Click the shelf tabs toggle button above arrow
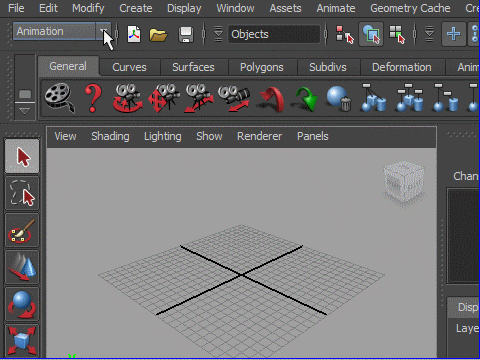Image resolution: width=480 pixels, height=360 pixels. pyautogui.click(x=25, y=94)
